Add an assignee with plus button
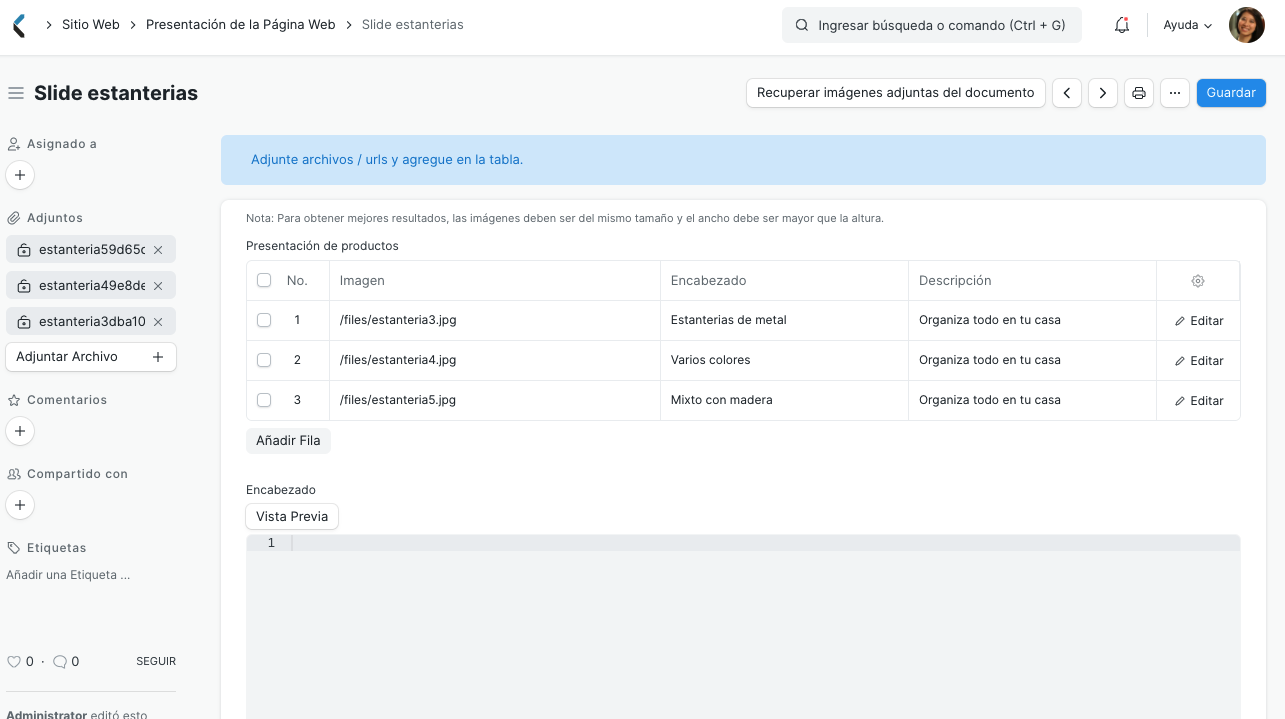Image resolution: width=1285 pixels, height=719 pixels. click(20, 175)
